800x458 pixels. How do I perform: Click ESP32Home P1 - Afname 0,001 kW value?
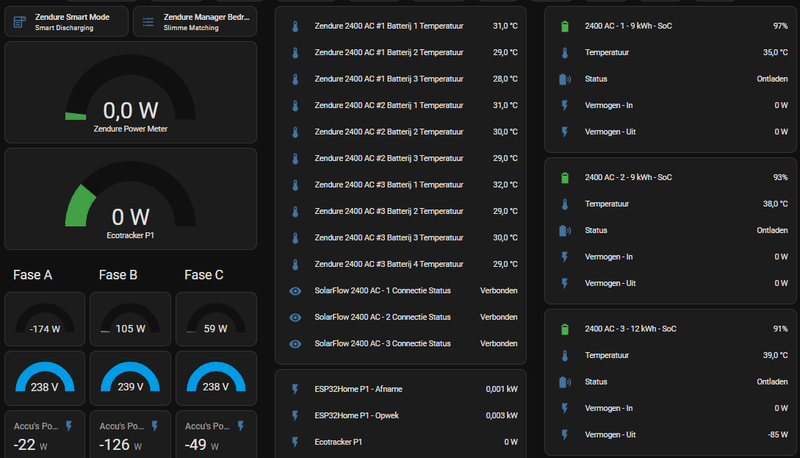(502, 389)
